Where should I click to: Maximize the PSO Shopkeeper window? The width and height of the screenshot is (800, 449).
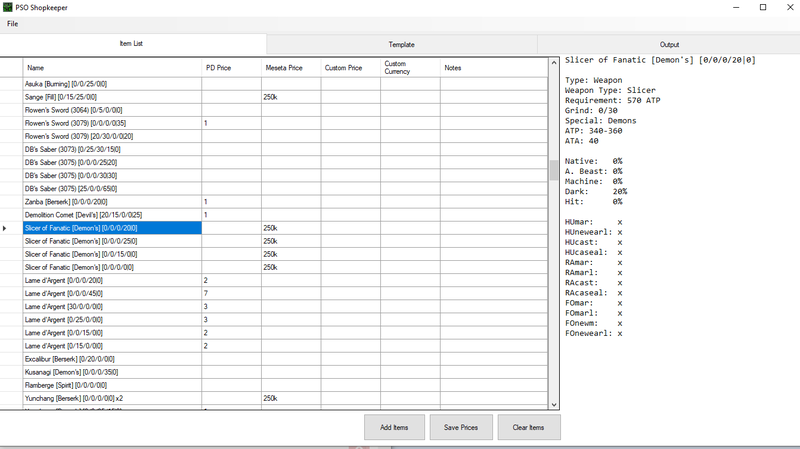coord(763,7)
